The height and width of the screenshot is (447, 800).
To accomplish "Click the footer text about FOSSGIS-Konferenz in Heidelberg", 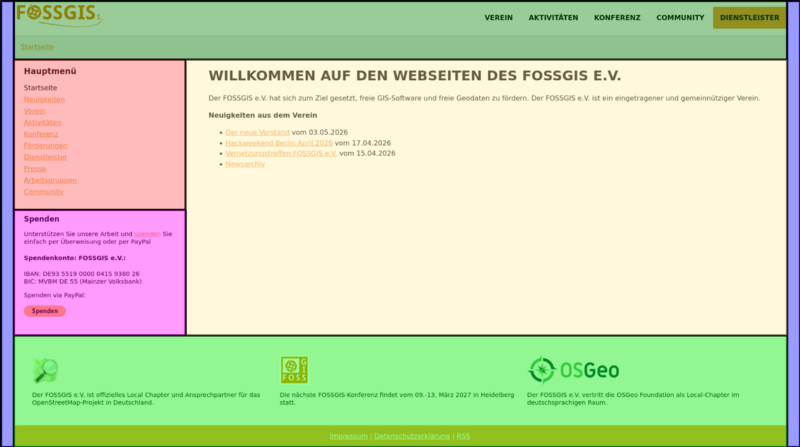I will pos(397,399).
